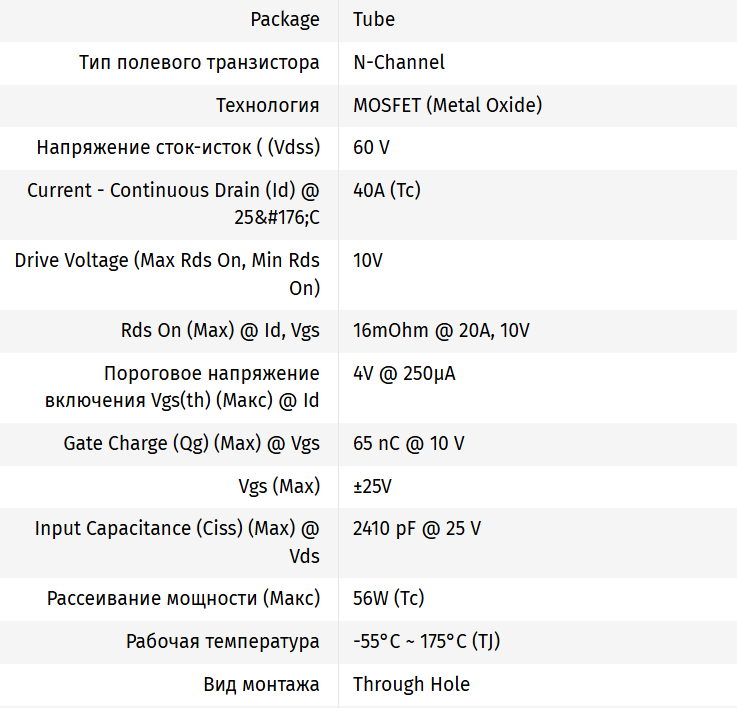Viewport: 737px width, 708px height.
Task: Click the 'Вид монтажа' row label
Action: [262, 685]
